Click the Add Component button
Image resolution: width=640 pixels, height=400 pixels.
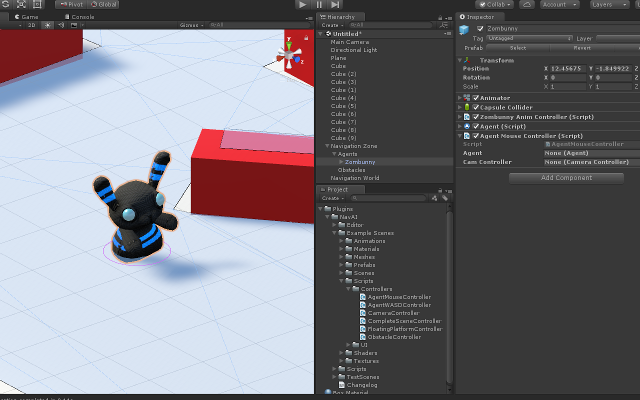[x=566, y=178]
